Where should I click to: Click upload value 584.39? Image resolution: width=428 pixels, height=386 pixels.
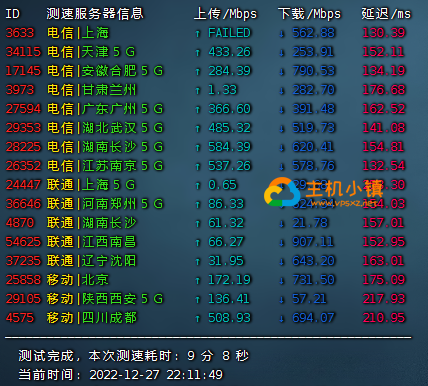tap(229, 147)
